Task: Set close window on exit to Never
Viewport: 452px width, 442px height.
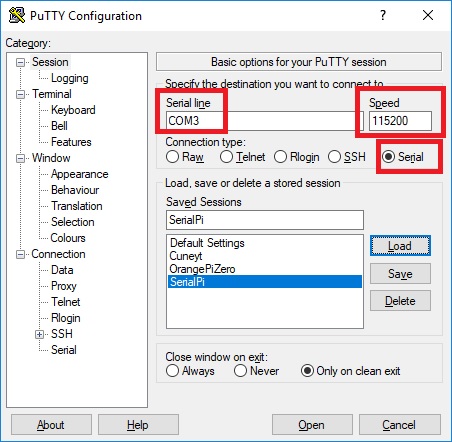Action: (x=240, y=371)
